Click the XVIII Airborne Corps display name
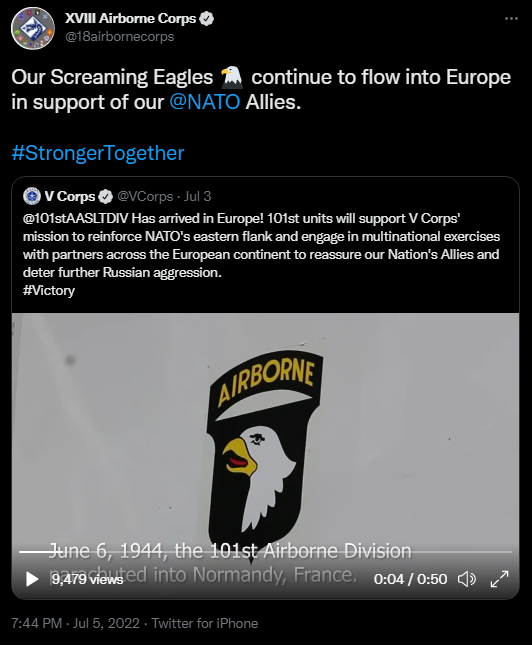The height and width of the screenshot is (645, 532). pyautogui.click(x=130, y=19)
